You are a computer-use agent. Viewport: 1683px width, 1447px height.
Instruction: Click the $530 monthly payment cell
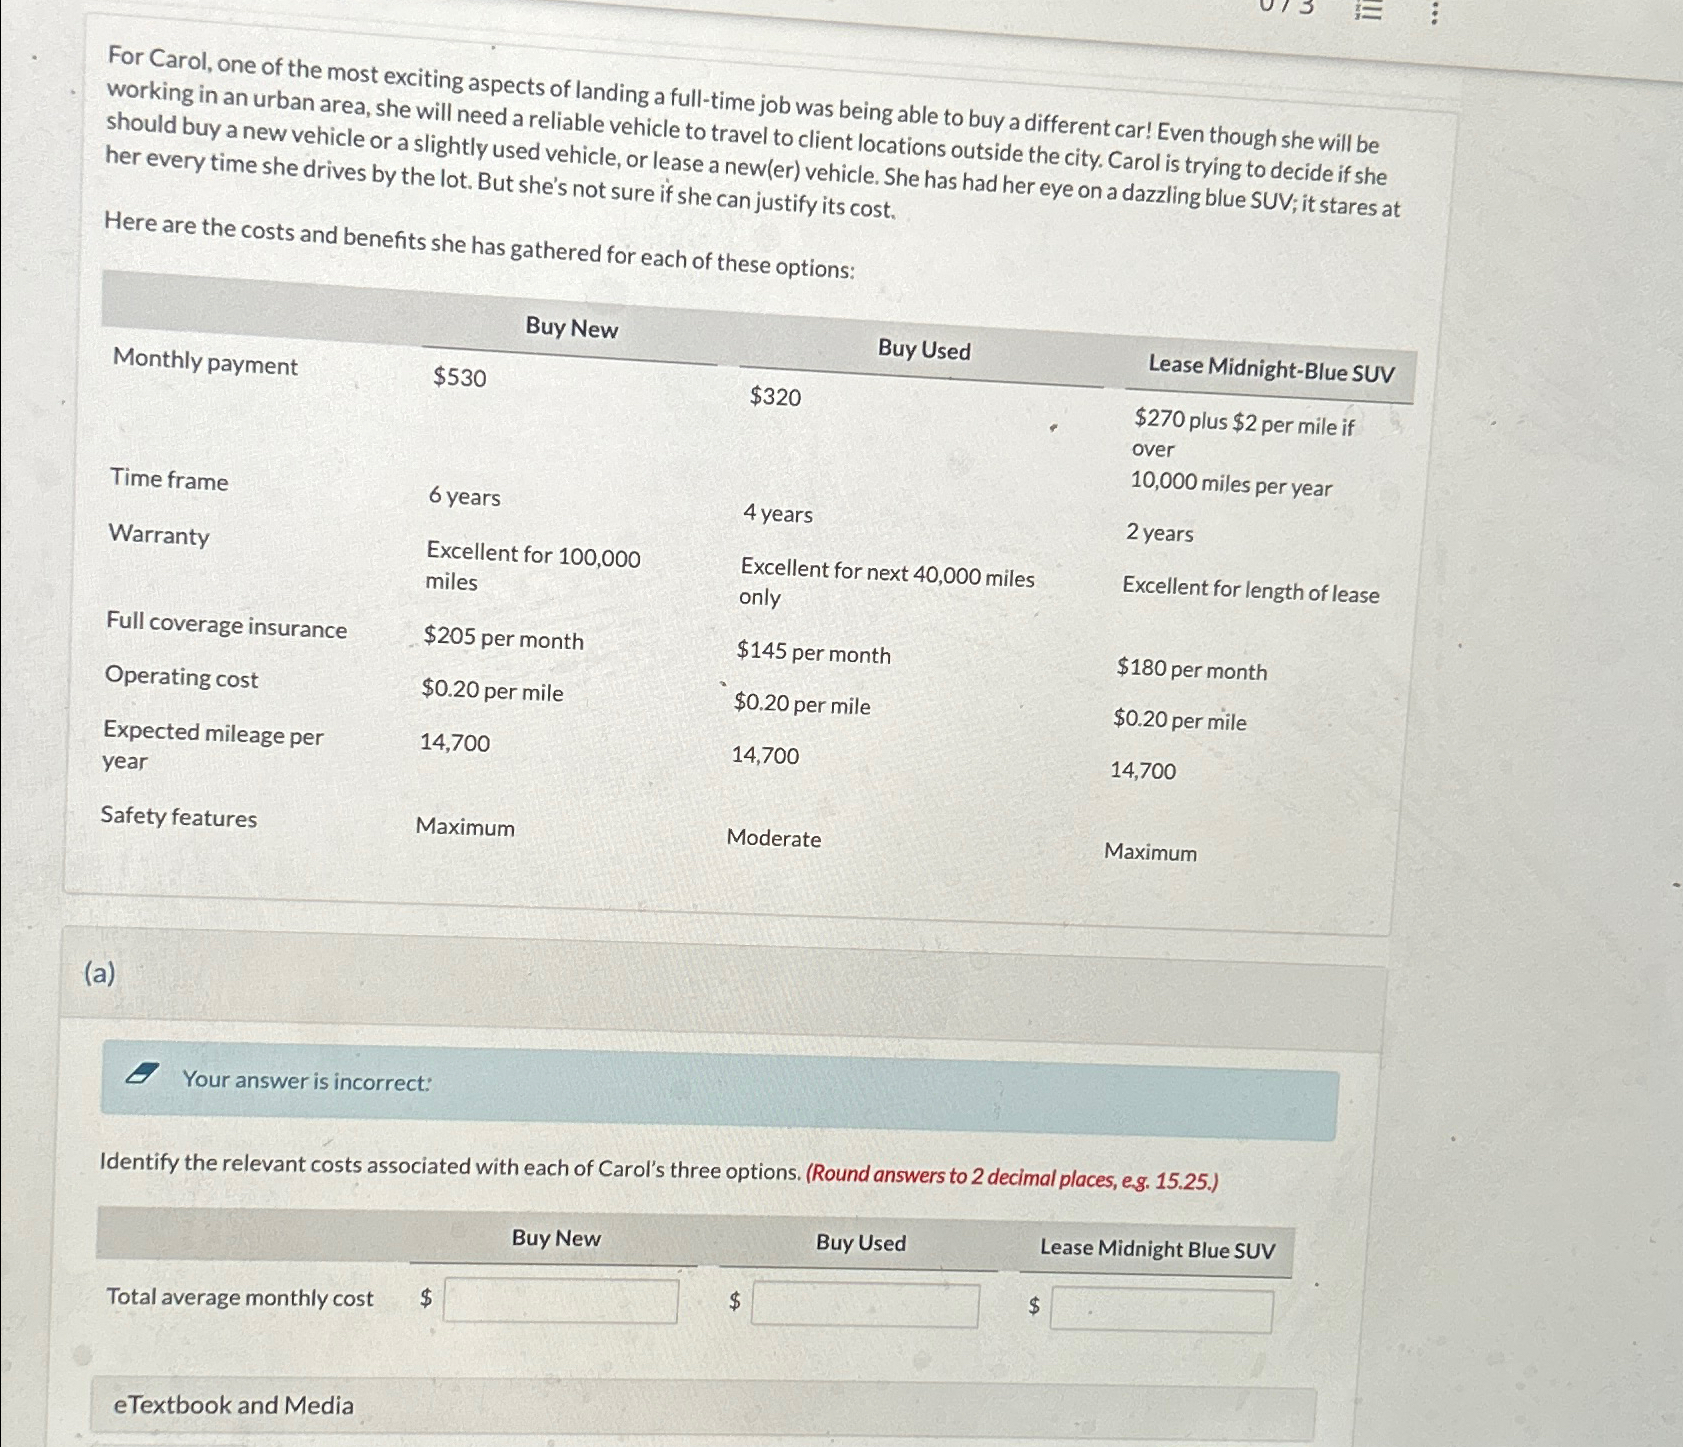(459, 377)
